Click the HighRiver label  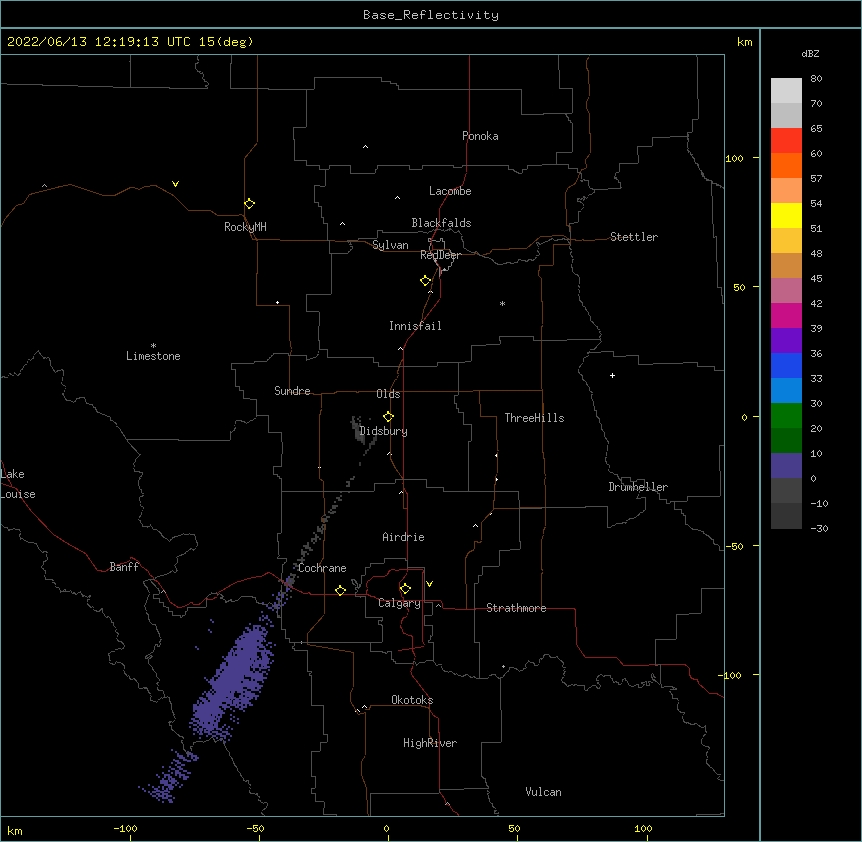[x=430, y=743]
